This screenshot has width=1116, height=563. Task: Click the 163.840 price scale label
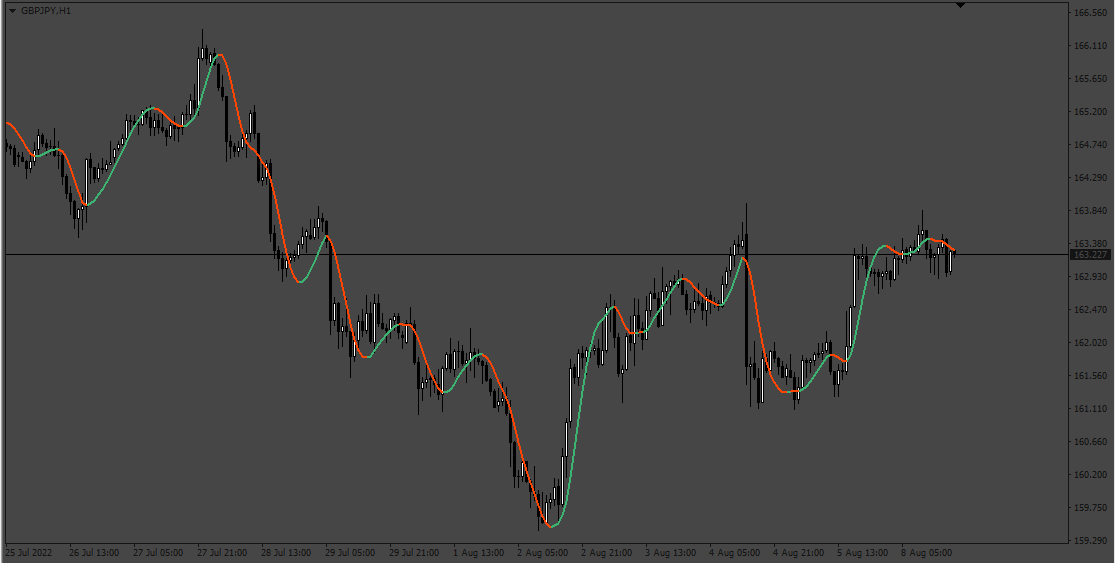coord(1090,211)
